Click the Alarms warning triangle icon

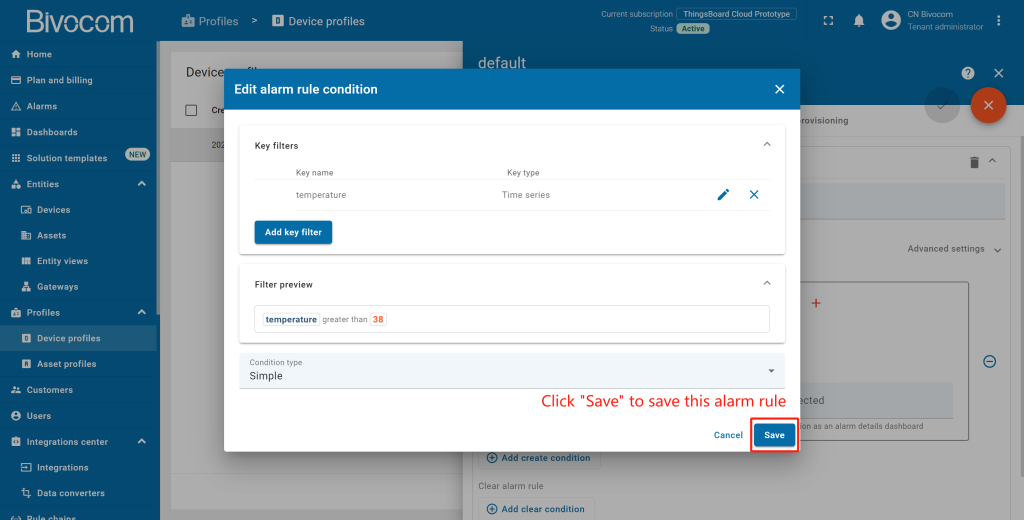[16, 106]
